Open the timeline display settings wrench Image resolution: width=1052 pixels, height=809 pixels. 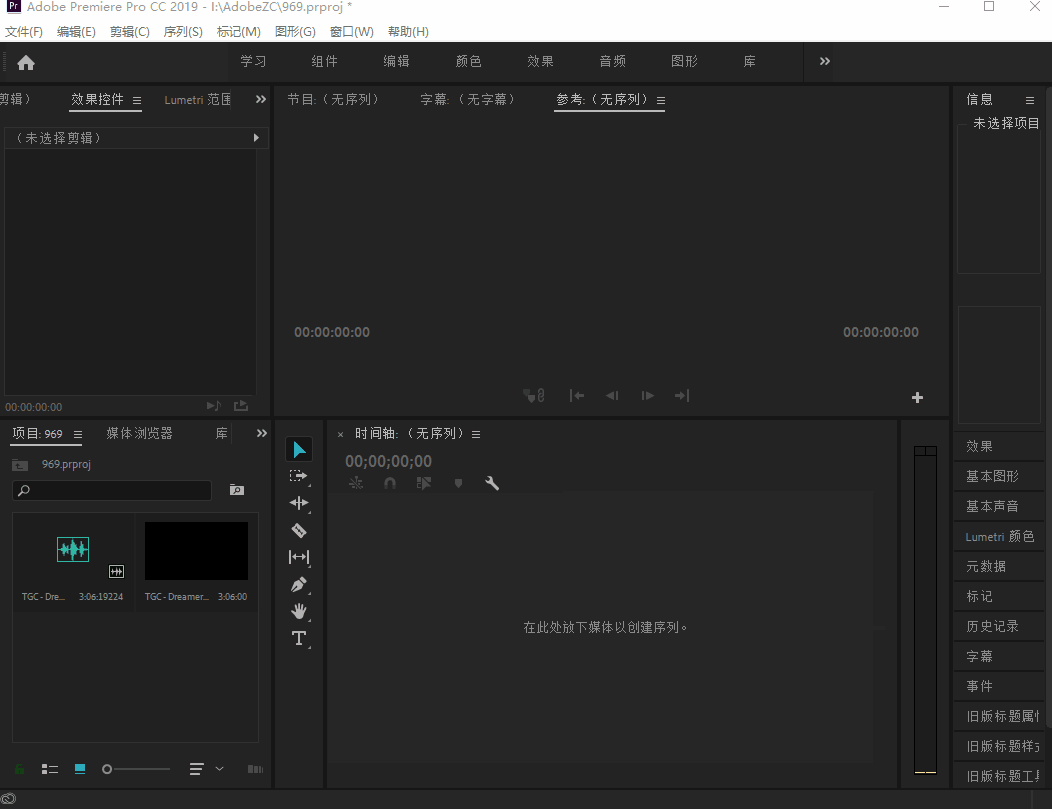coord(492,483)
